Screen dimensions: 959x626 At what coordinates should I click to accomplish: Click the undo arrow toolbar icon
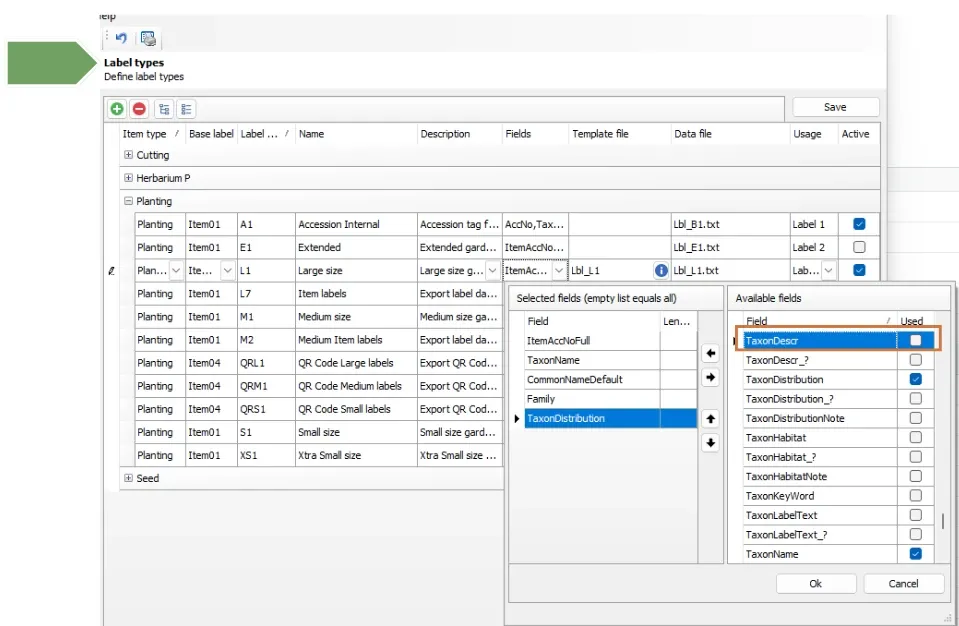click(121, 38)
